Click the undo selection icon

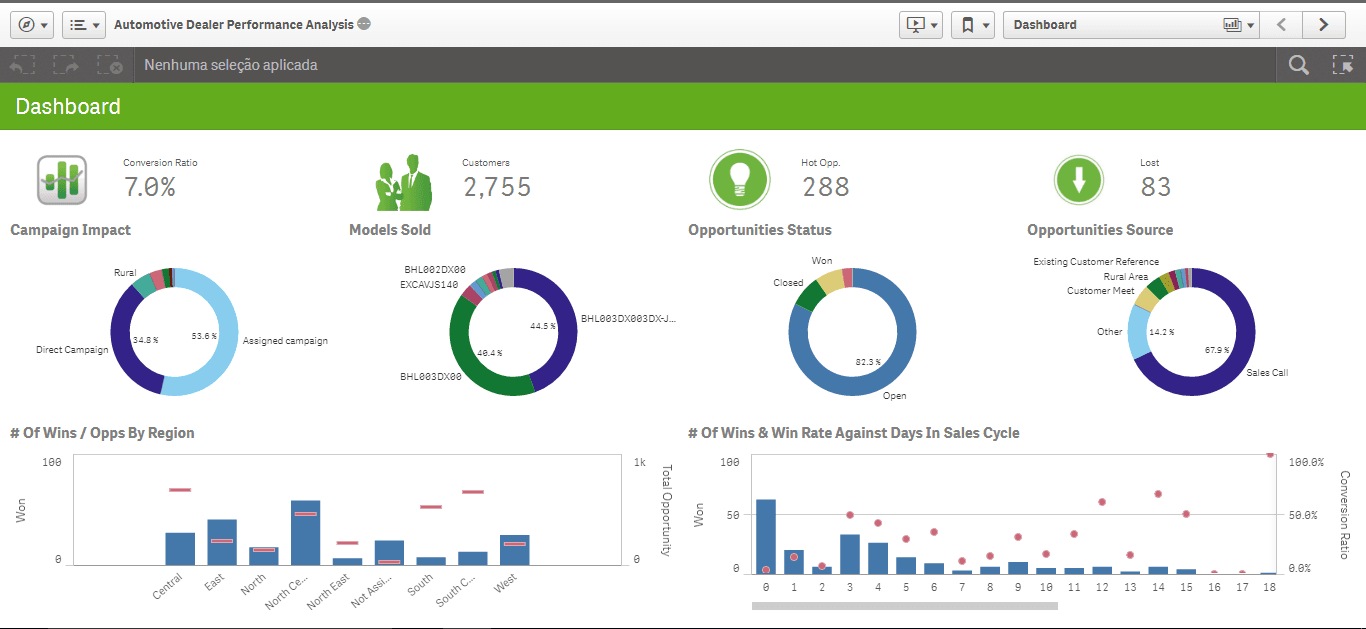point(20,64)
